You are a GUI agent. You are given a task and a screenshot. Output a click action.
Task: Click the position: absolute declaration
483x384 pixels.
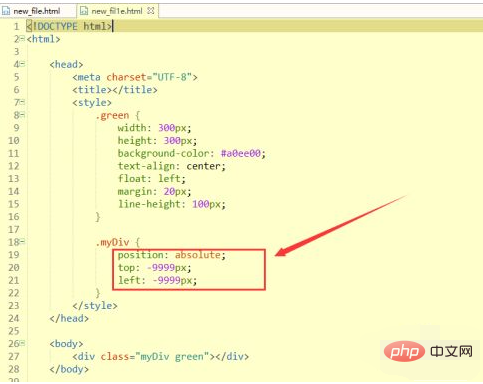172,255
